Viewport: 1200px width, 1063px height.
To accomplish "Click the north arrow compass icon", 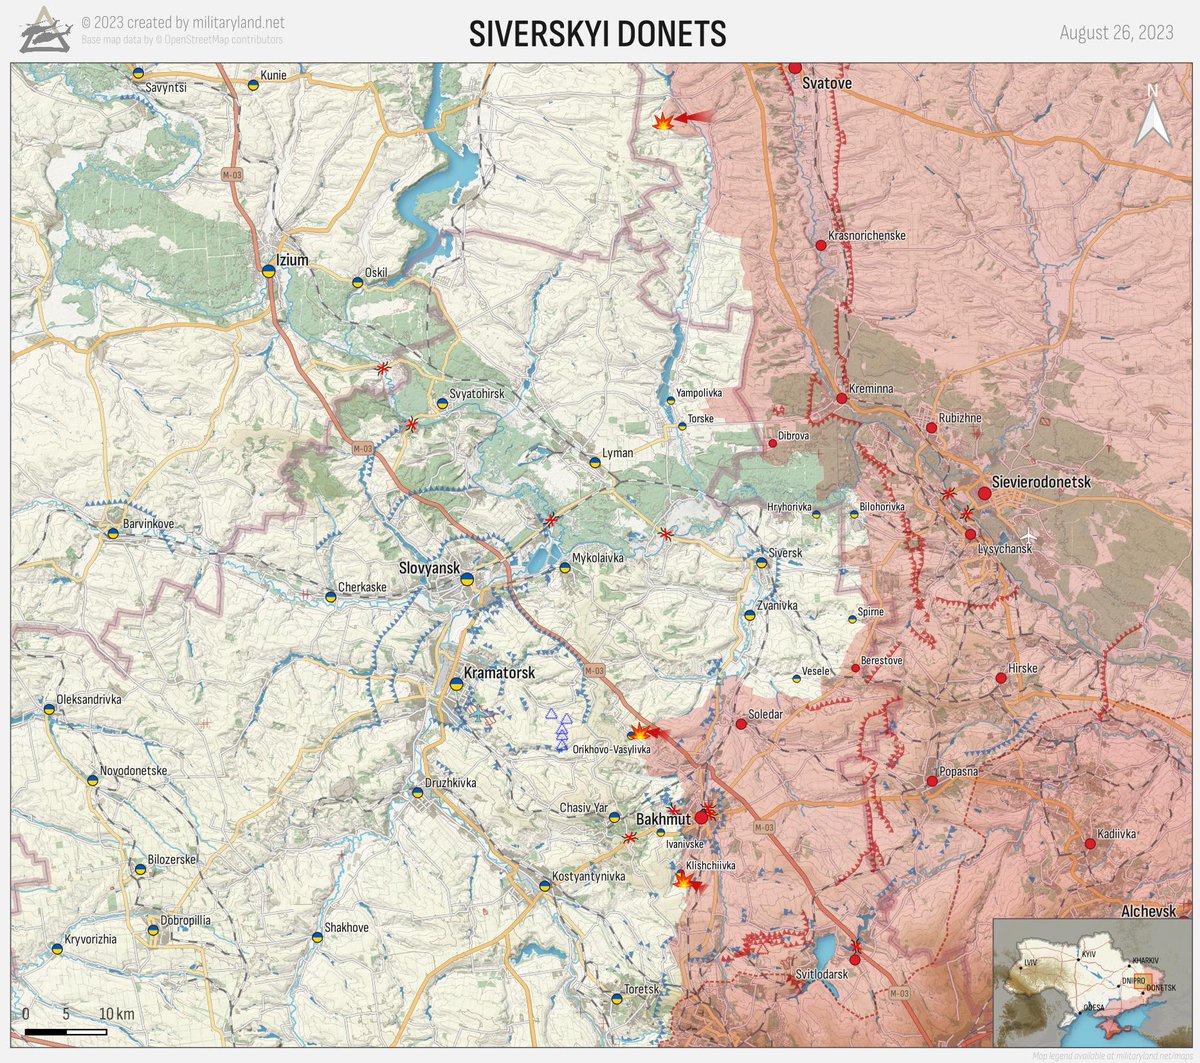I will 1152,117.
